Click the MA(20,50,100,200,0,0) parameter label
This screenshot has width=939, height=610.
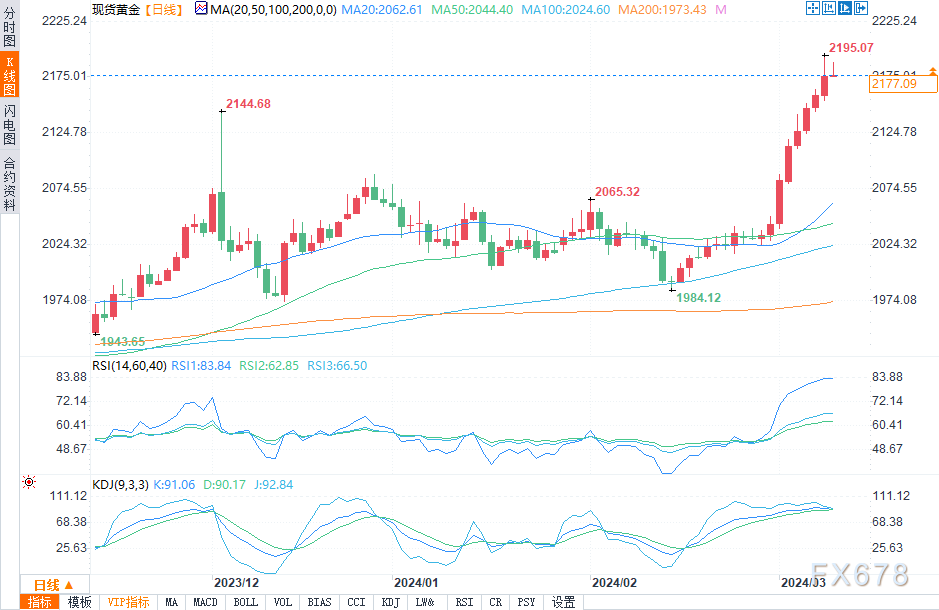274,10
